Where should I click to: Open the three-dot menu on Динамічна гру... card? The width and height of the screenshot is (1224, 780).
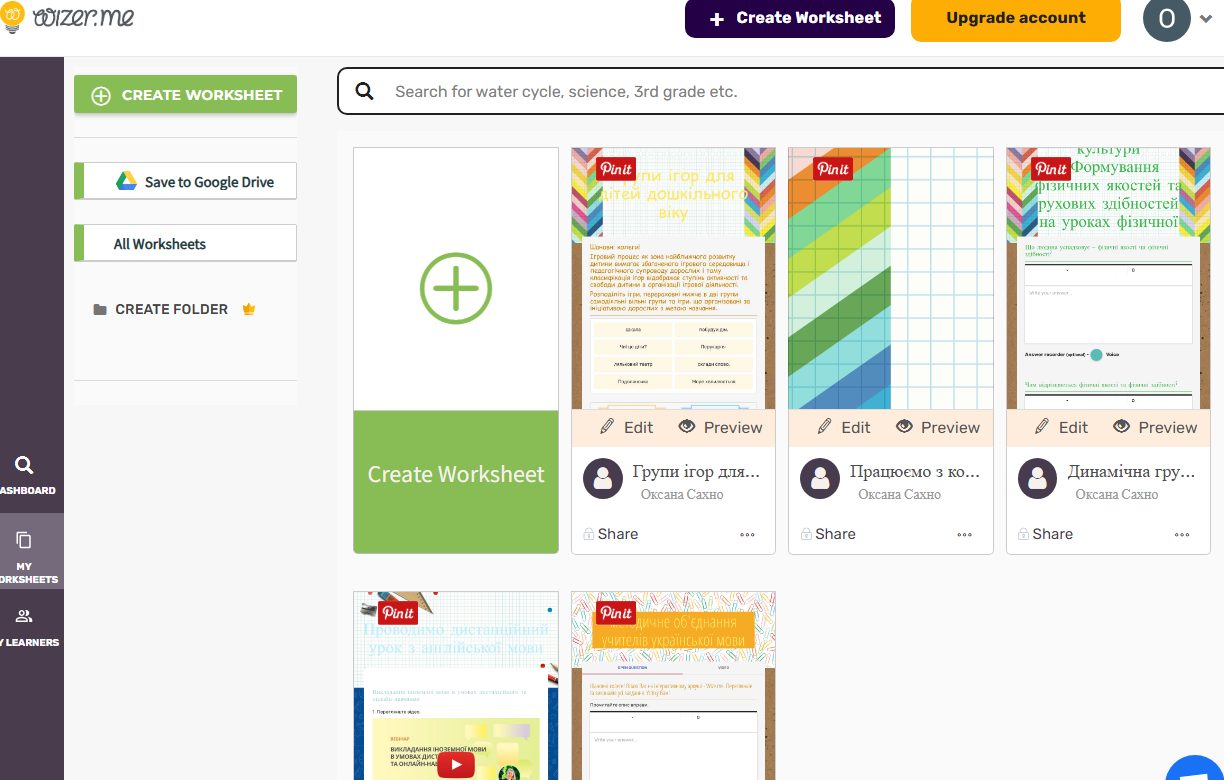tap(1182, 535)
